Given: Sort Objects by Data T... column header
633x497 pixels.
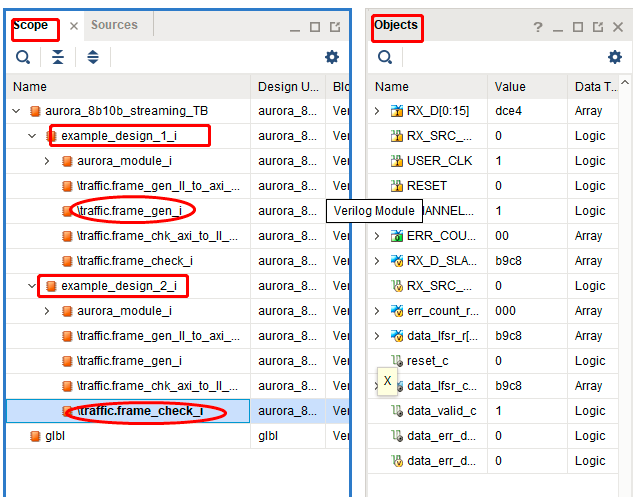Looking at the screenshot, I should coord(593,86).
